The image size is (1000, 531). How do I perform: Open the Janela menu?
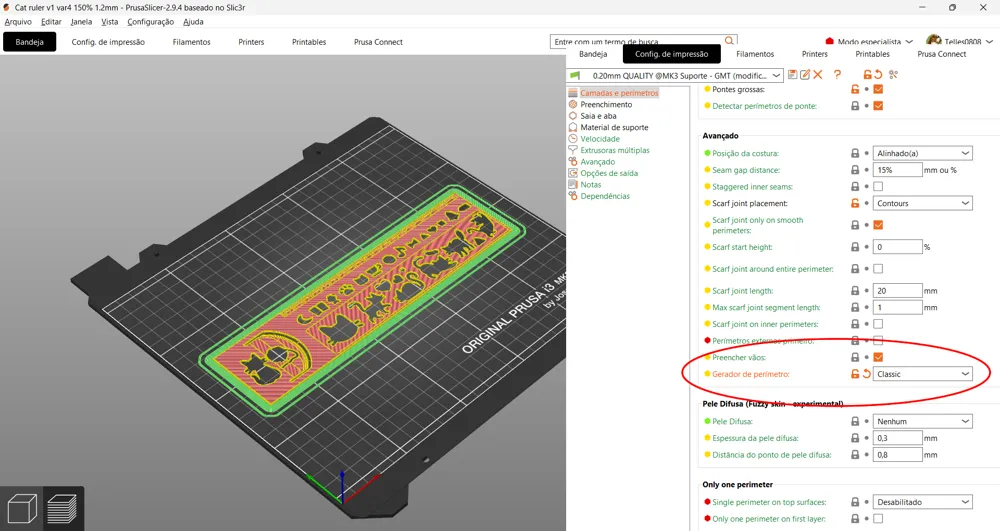click(x=81, y=22)
